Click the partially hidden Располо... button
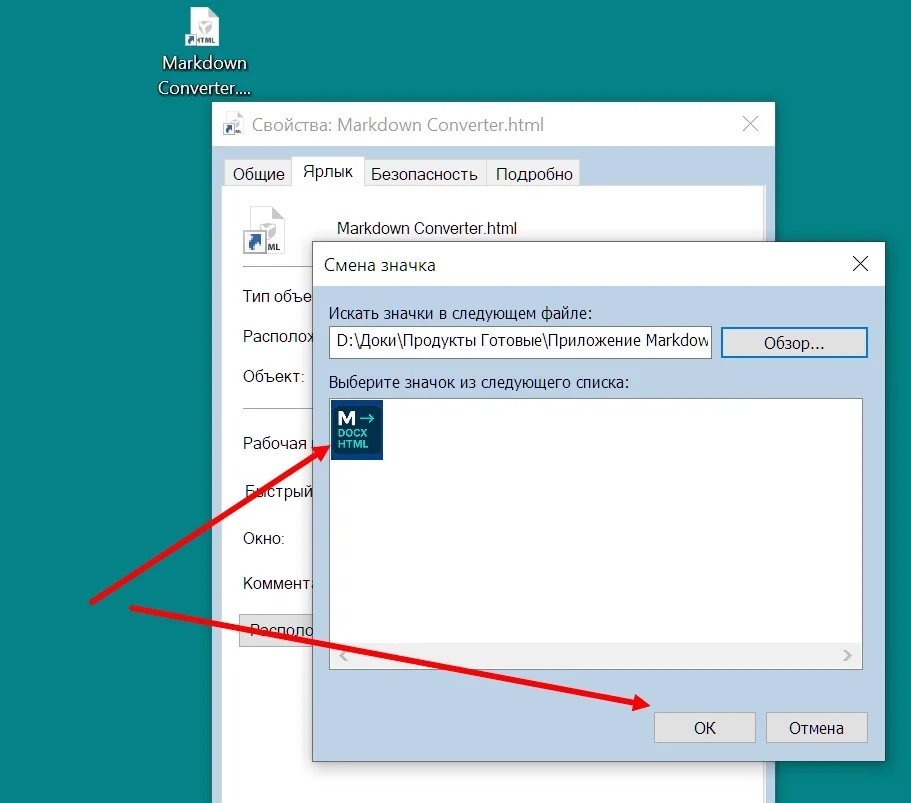This screenshot has height=803, width=911. pyautogui.click(x=276, y=631)
